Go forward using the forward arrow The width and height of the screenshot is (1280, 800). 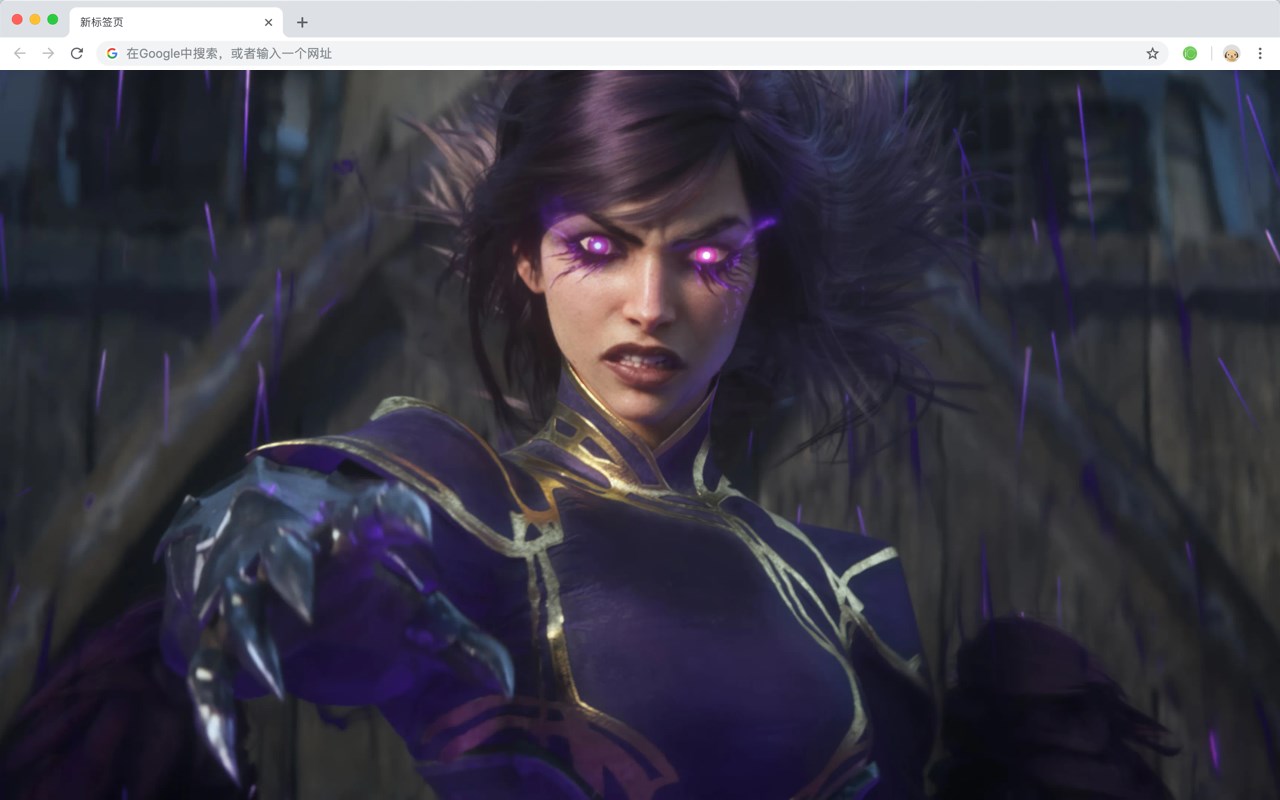point(48,53)
